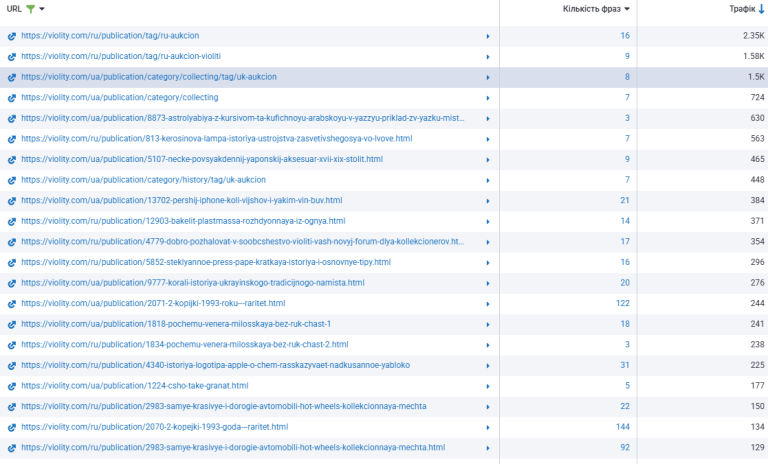Open external link icon for ru-aukcion-violiti row

coord(12,56)
